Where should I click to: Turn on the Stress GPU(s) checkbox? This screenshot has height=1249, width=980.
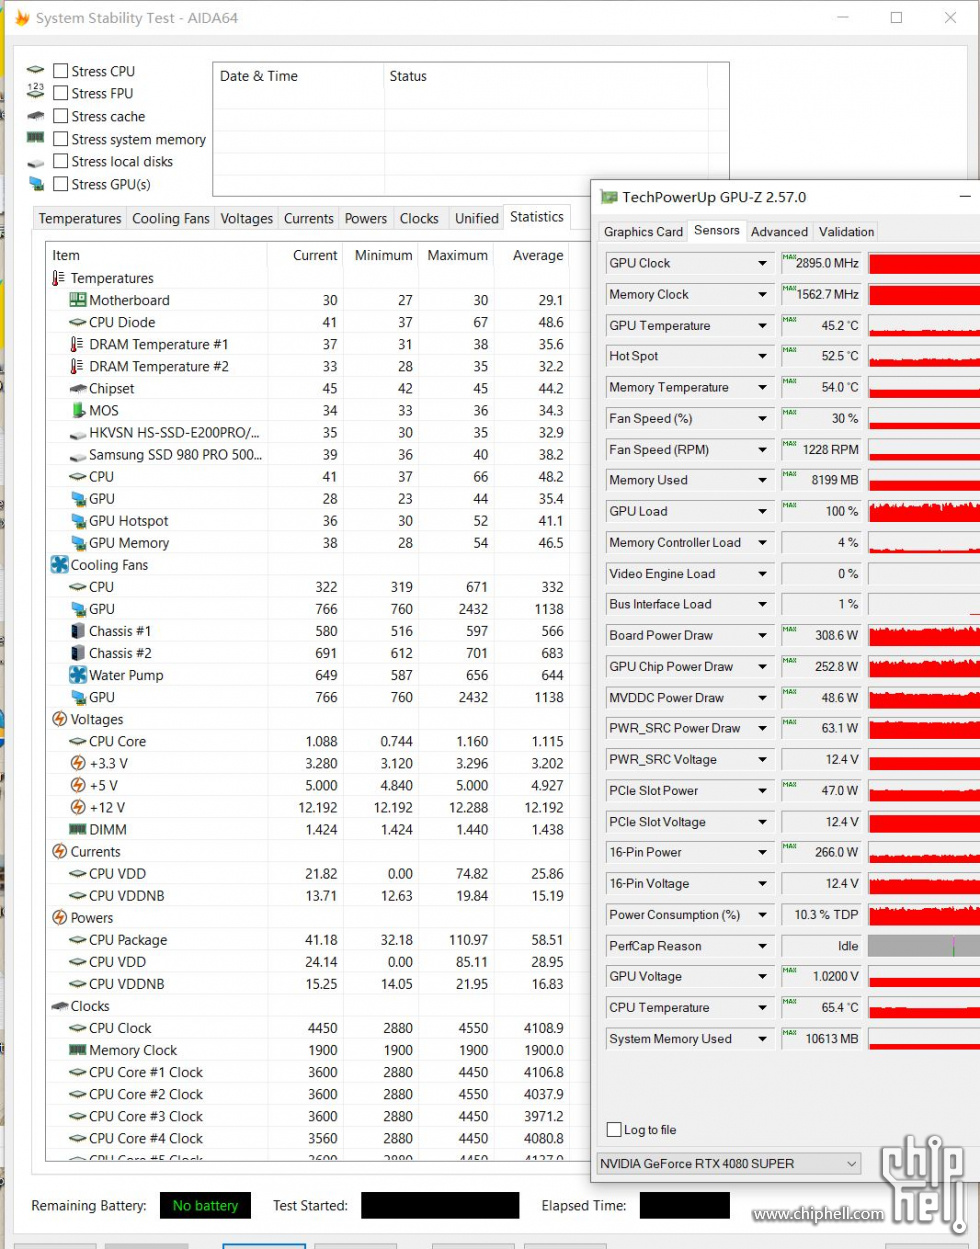pyautogui.click(x=61, y=184)
